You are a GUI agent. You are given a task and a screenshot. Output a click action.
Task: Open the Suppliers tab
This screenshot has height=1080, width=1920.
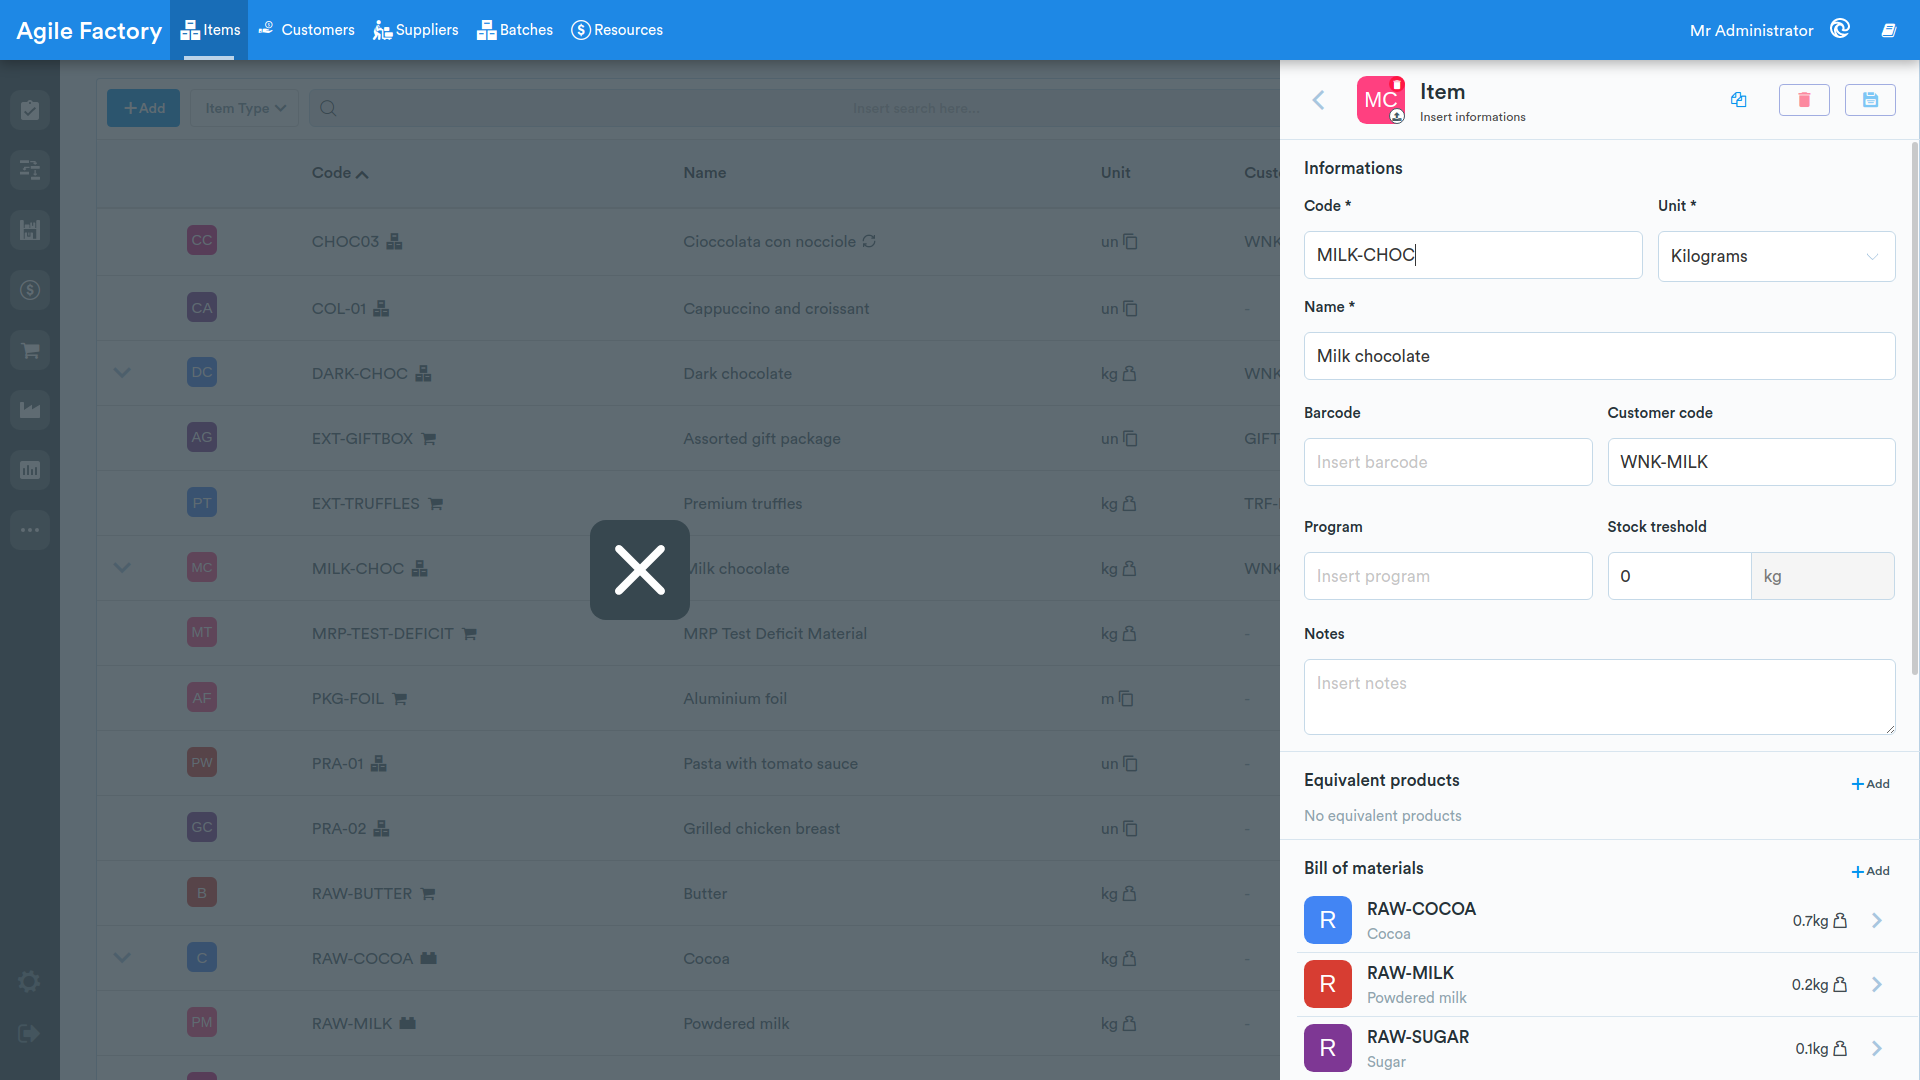point(416,30)
